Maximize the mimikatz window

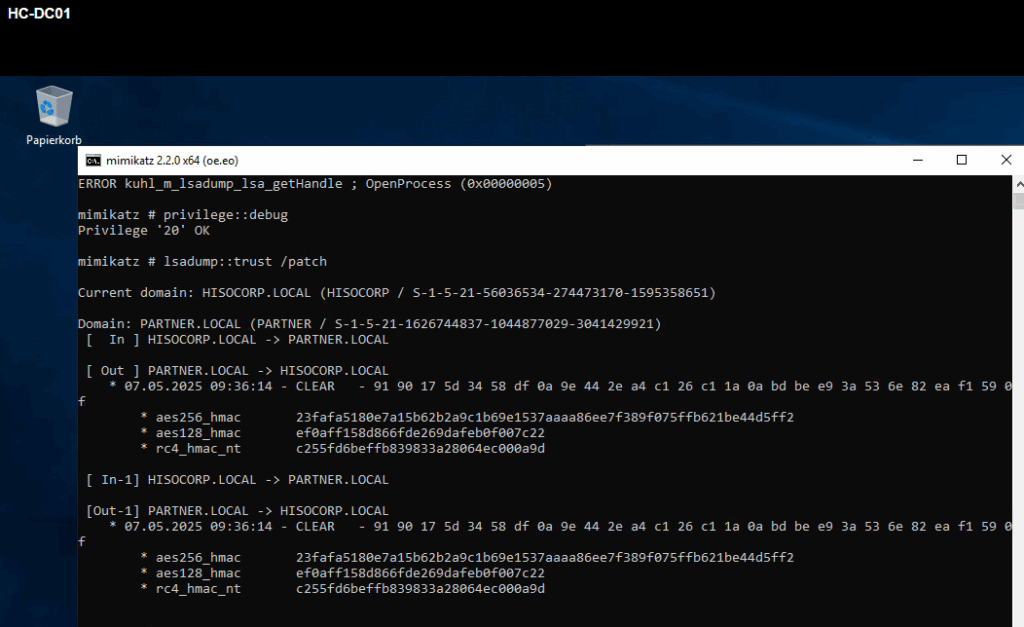(961, 160)
